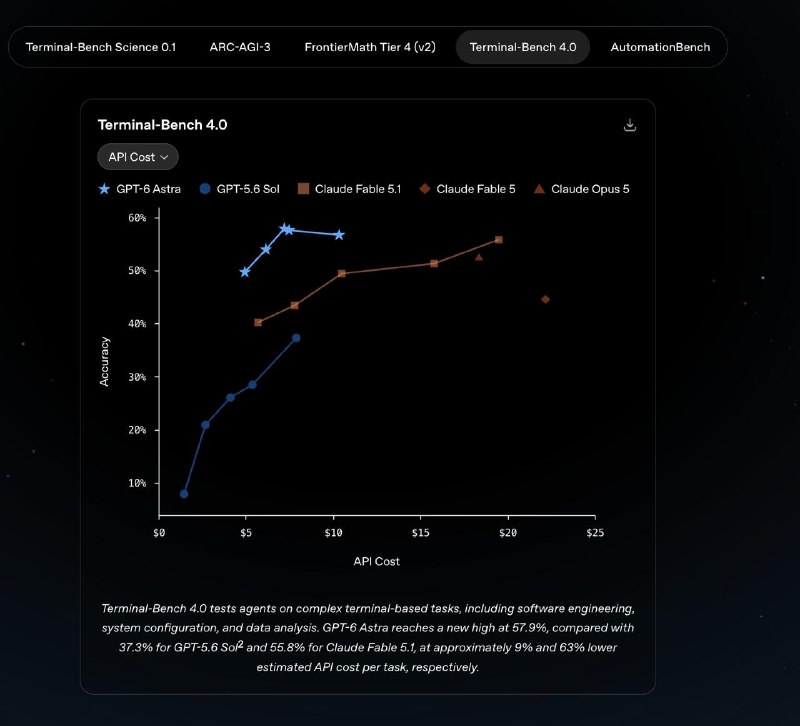The image size is (800, 726).
Task: Open the FrontierMath Tier 4 (v2) tab
Action: click(x=370, y=47)
